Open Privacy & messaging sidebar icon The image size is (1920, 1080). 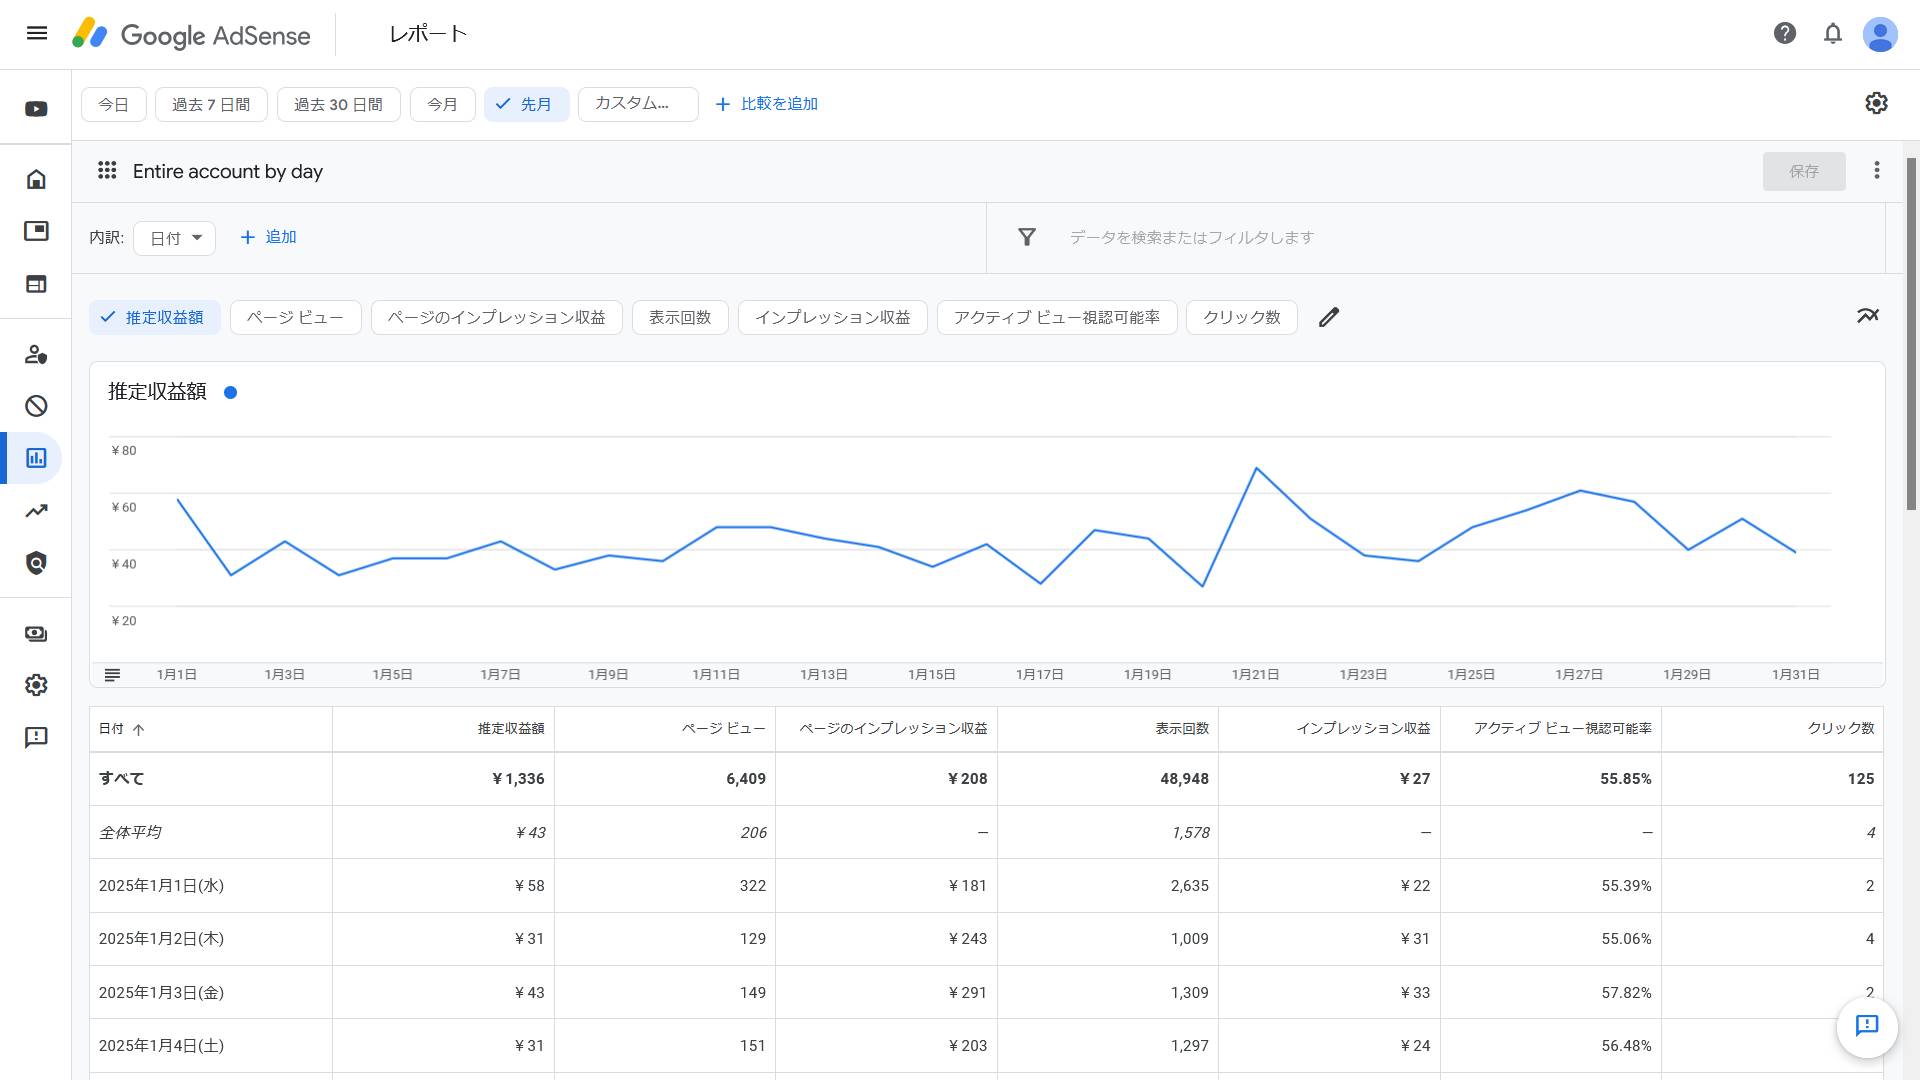coord(36,354)
